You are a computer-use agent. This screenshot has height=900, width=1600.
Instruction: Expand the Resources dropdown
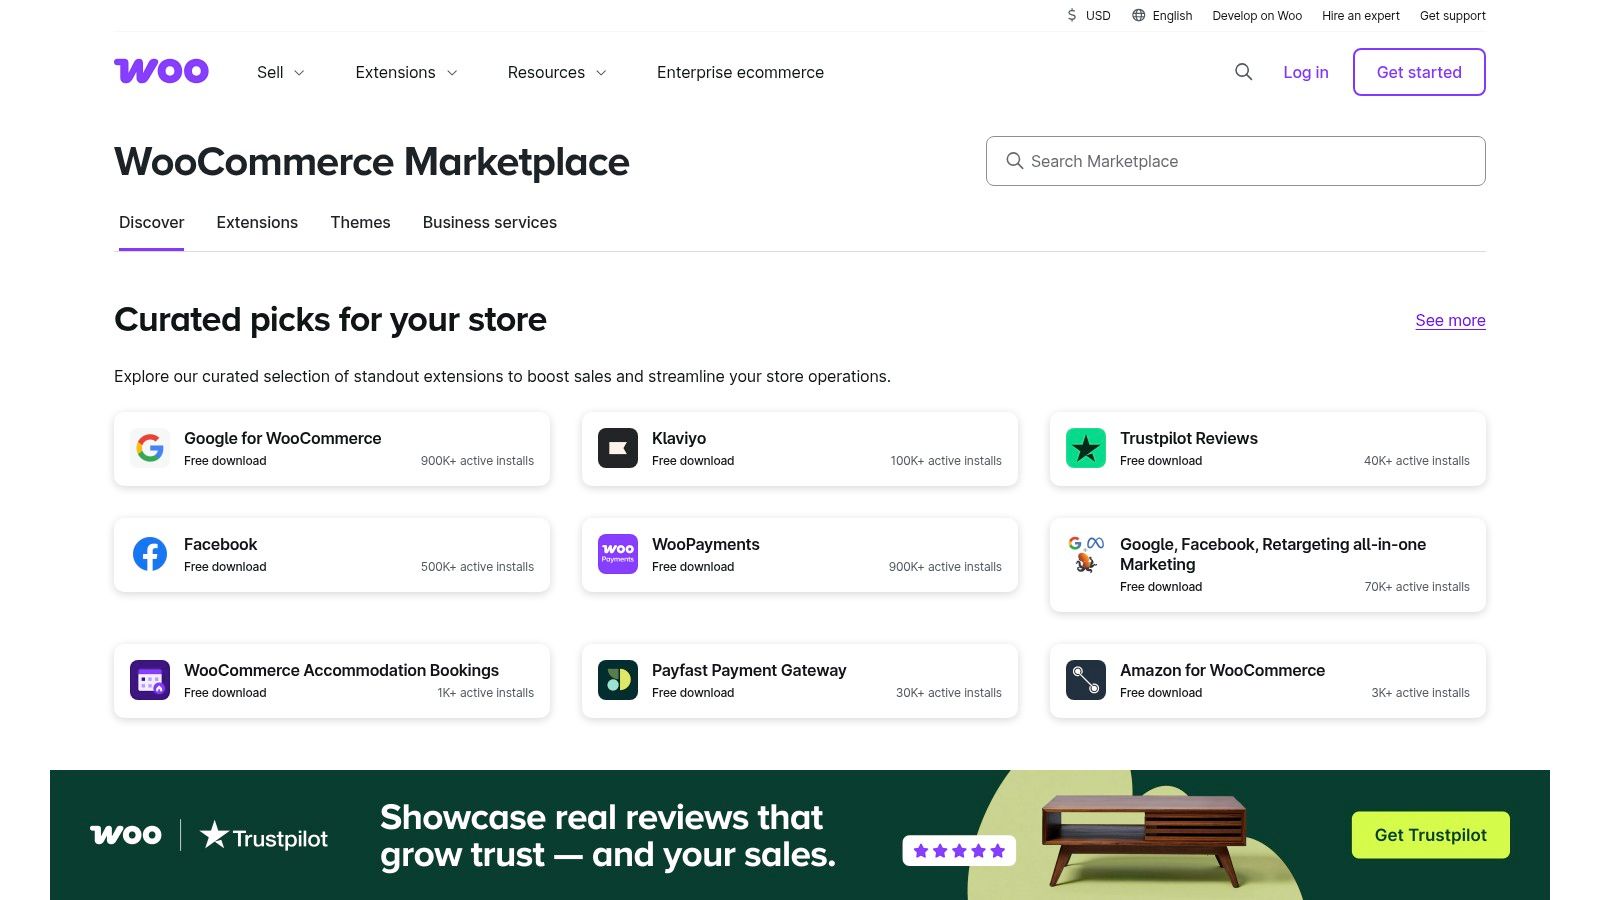(x=556, y=72)
